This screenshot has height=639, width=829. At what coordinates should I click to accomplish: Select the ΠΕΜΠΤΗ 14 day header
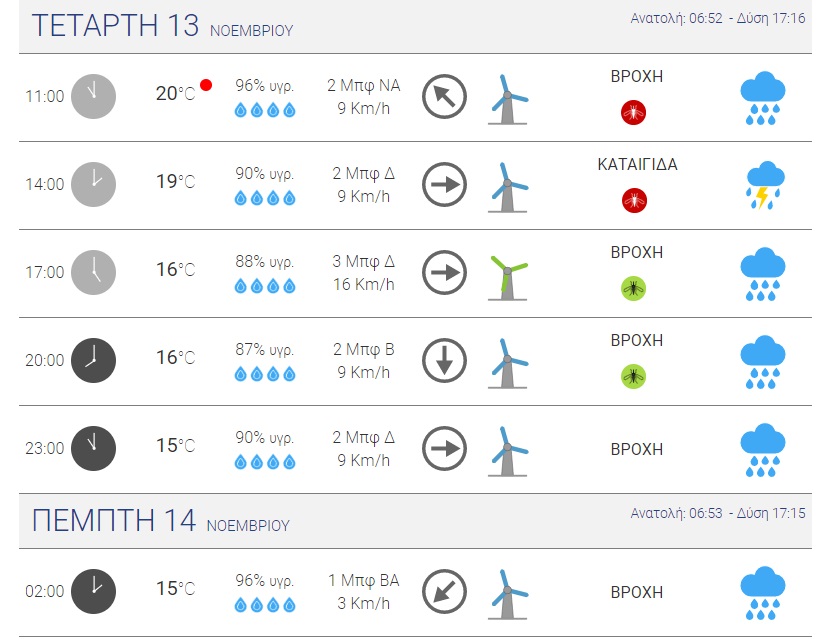pos(115,520)
